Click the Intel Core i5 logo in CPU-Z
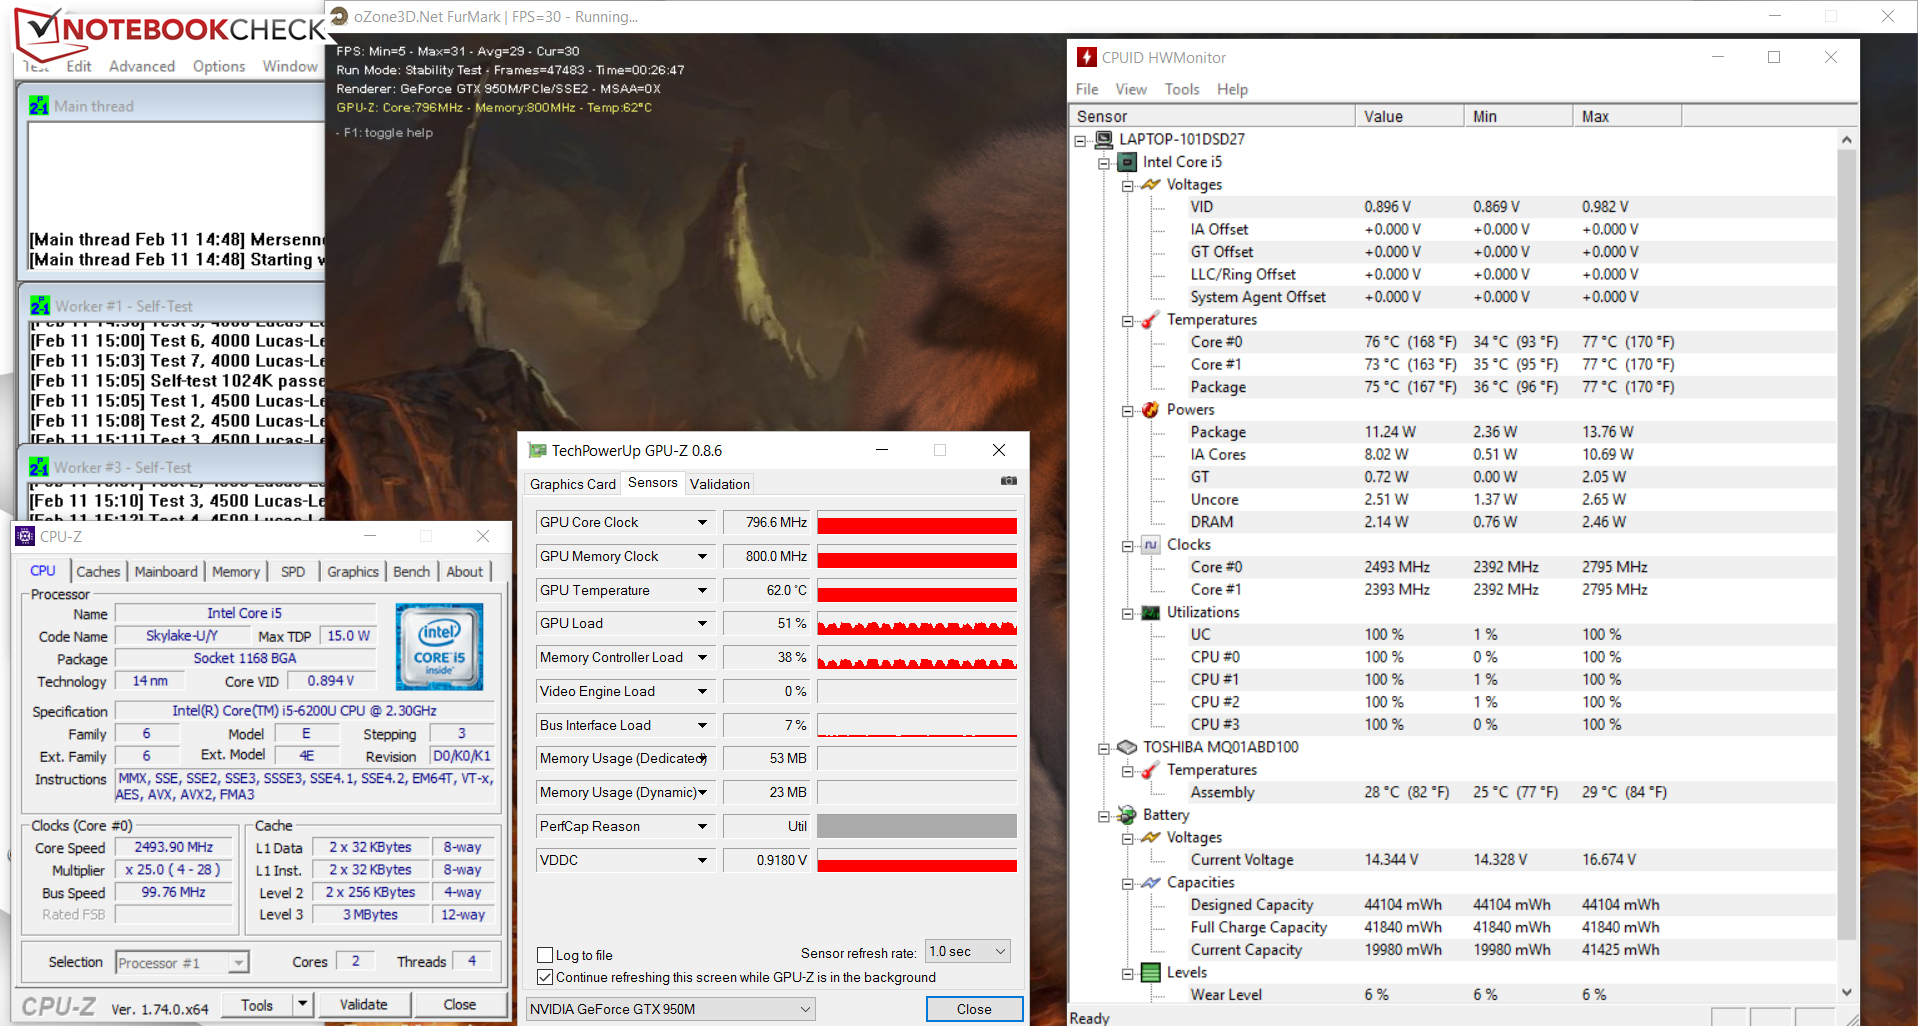The image size is (1918, 1026). pyautogui.click(x=439, y=646)
